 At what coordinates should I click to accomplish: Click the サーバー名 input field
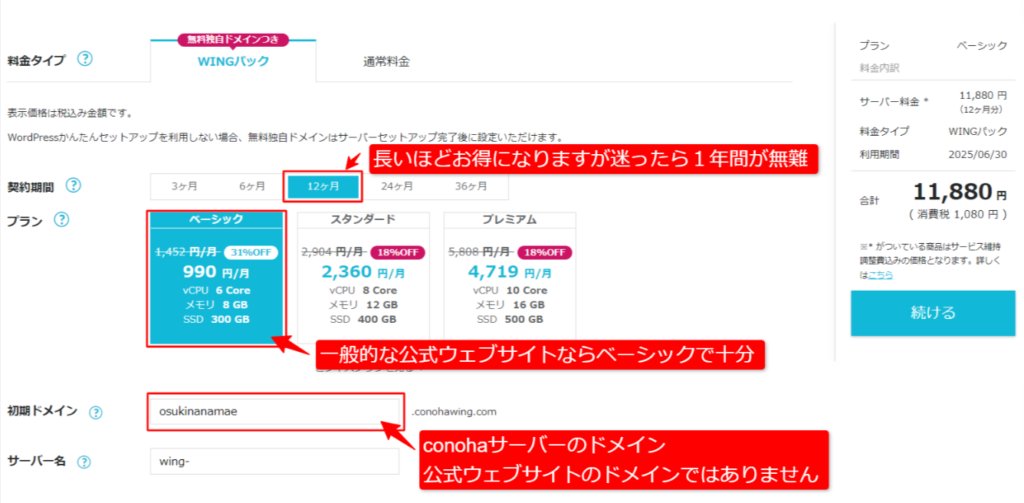point(274,461)
